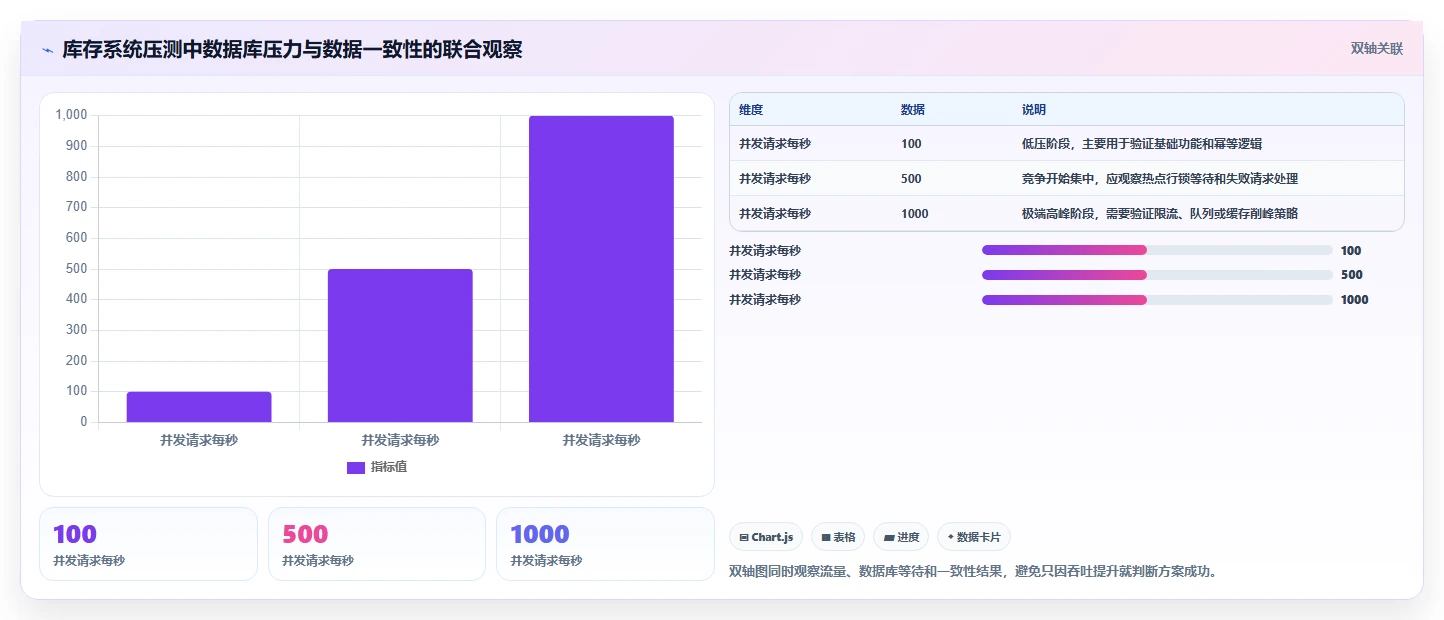Click the Chart.js chip icon

744,537
